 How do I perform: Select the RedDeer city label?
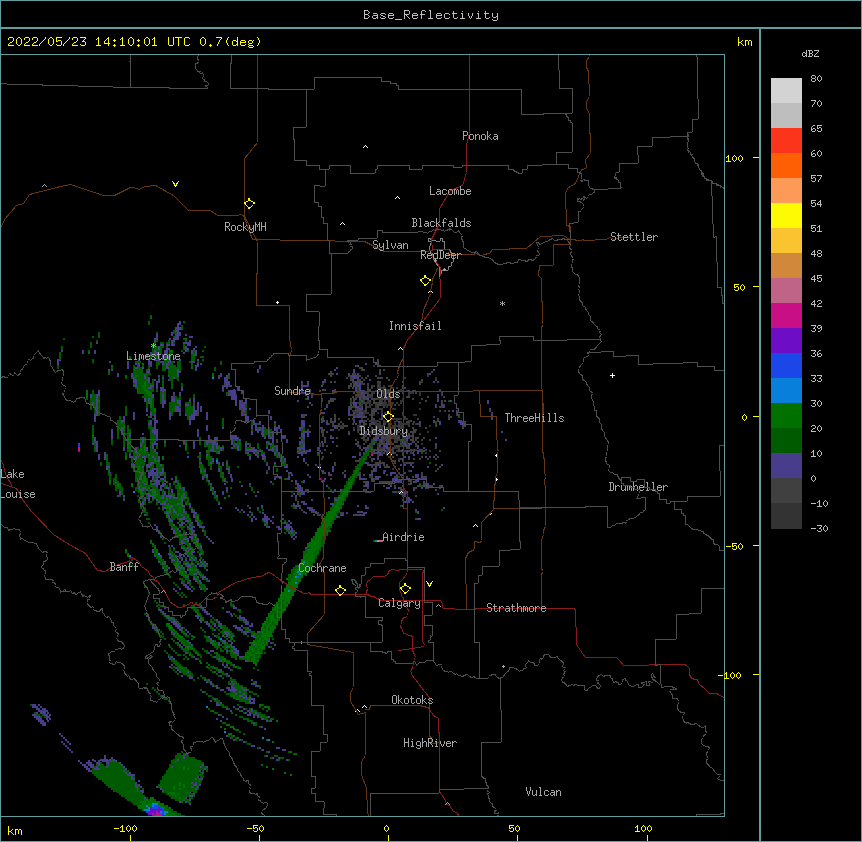[x=440, y=255]
